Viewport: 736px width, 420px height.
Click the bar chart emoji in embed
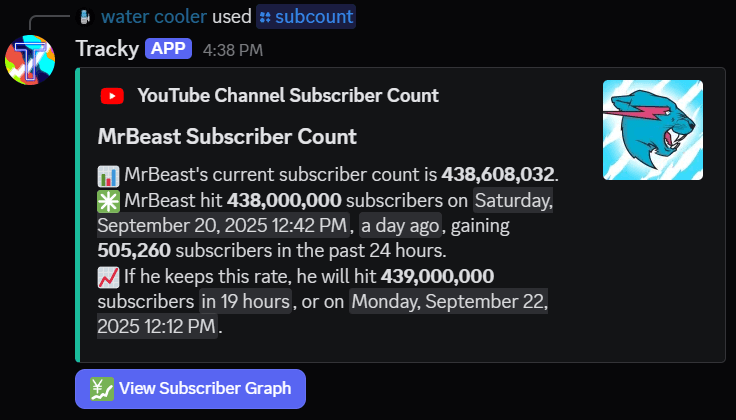click(109, 175)
